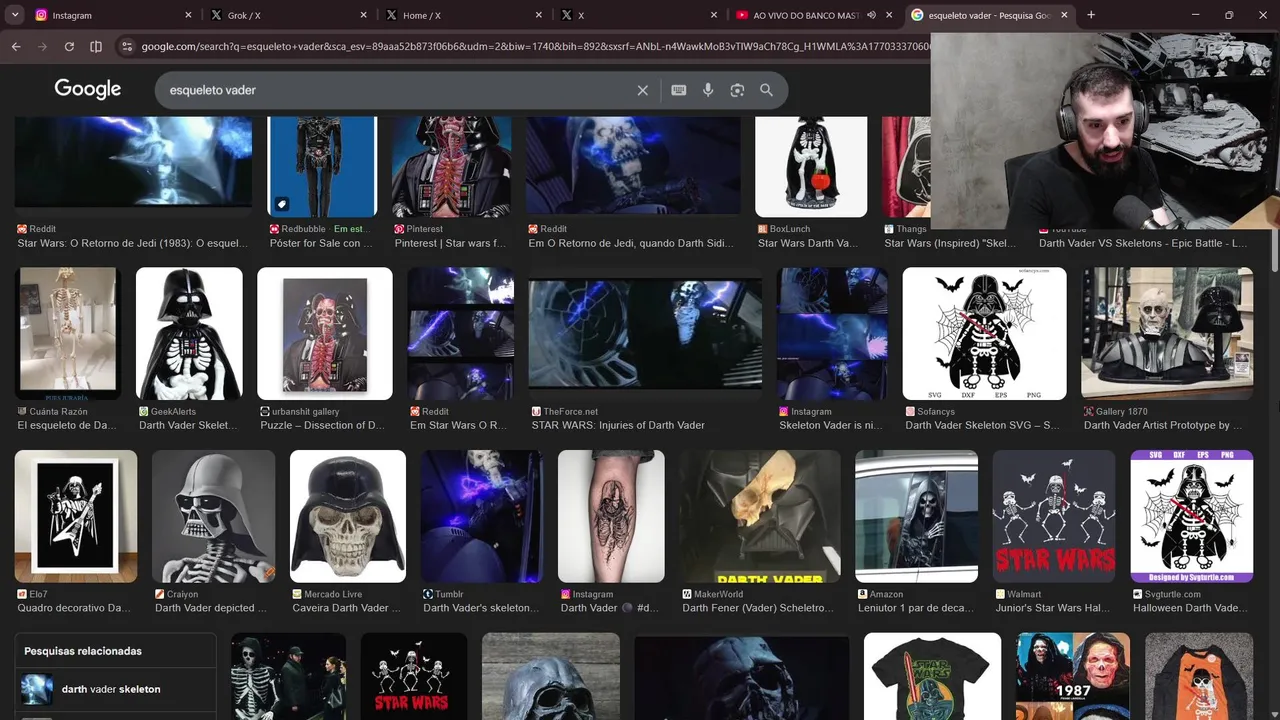Open Cuánta Razón skeleton photo thumbnail

pos(68,334)
